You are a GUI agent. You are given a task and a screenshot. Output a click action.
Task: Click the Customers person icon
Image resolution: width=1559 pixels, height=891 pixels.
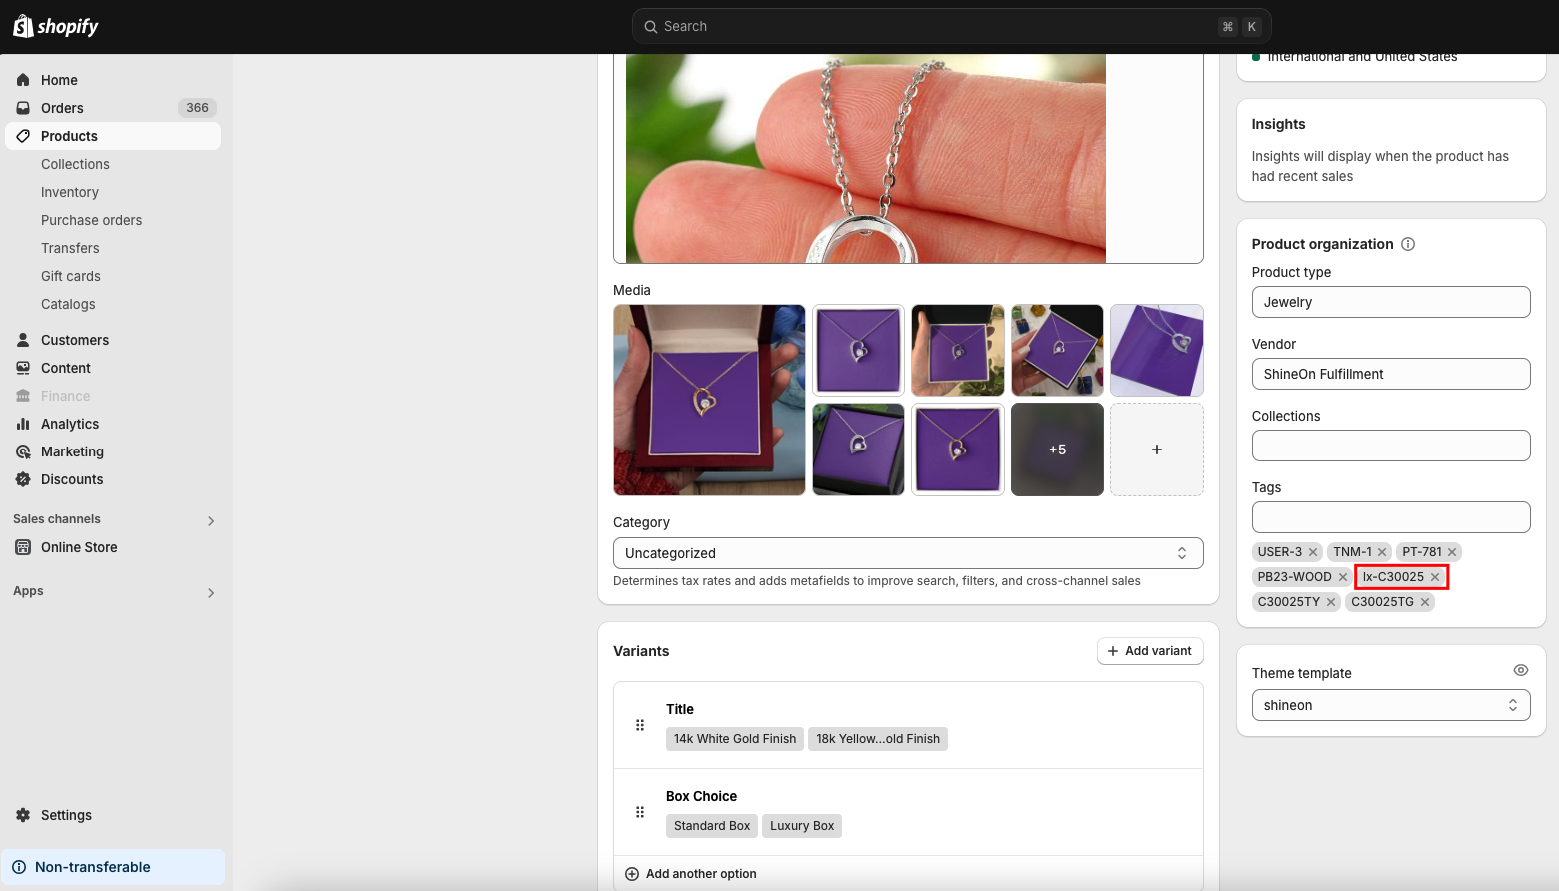click(23, 340)
